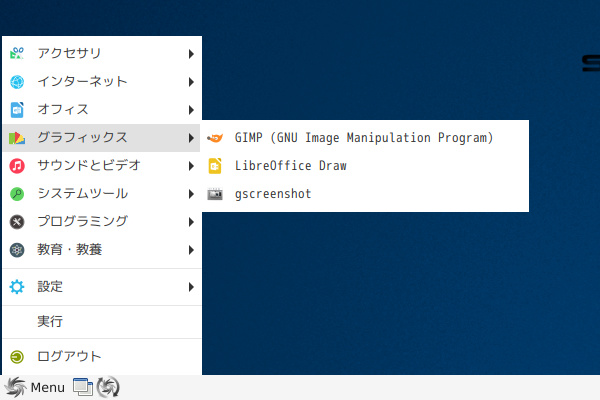Expand the オフィス submenu arrow
The image size is (600, 400).
pyautogui.click(x=191, y=110)
